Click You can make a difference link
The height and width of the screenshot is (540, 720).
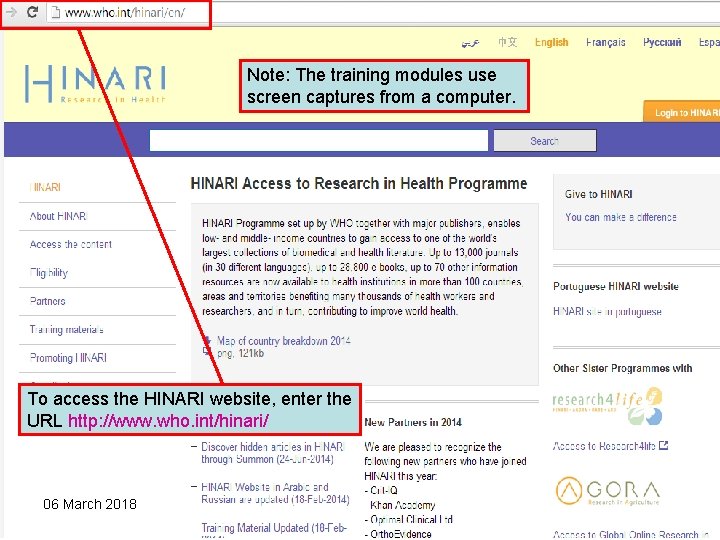coord(621,217)
